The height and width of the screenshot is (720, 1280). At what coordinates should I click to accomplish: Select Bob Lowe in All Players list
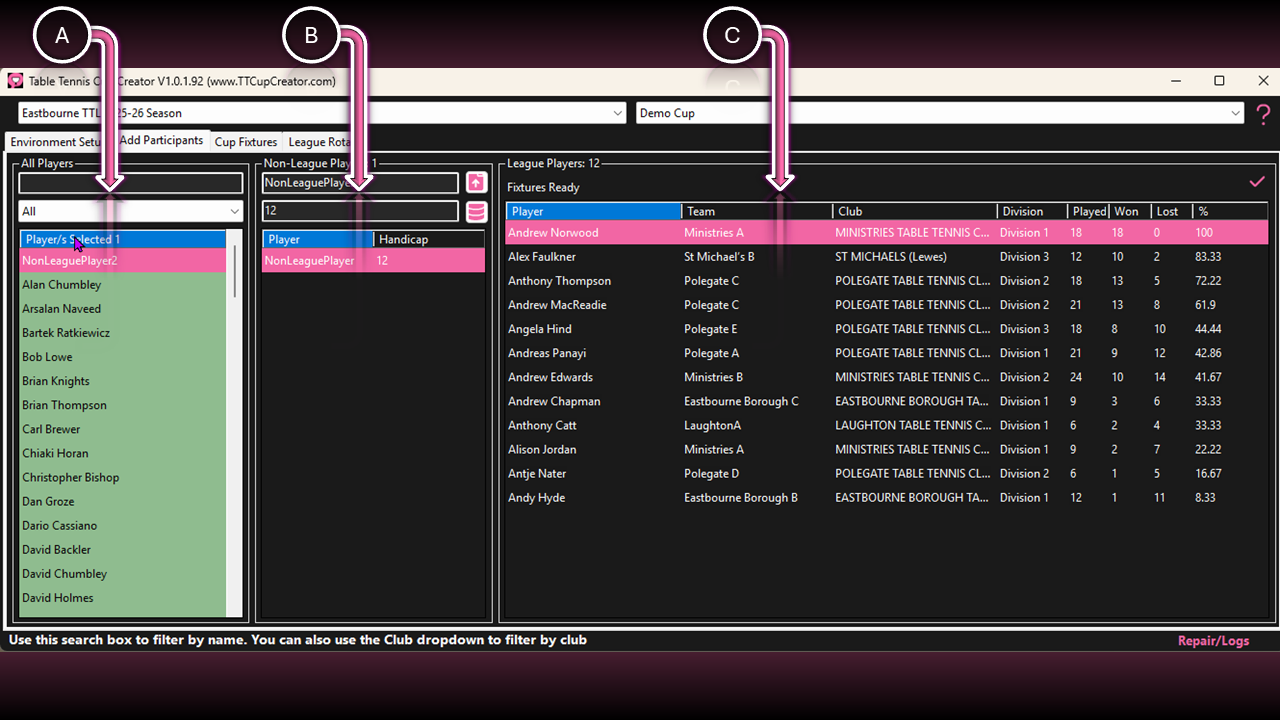click(123, 357)
